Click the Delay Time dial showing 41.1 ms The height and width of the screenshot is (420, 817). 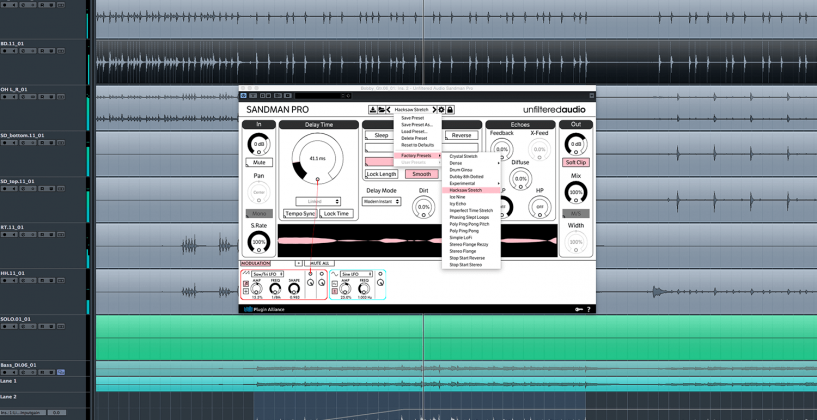click(317, 158)
